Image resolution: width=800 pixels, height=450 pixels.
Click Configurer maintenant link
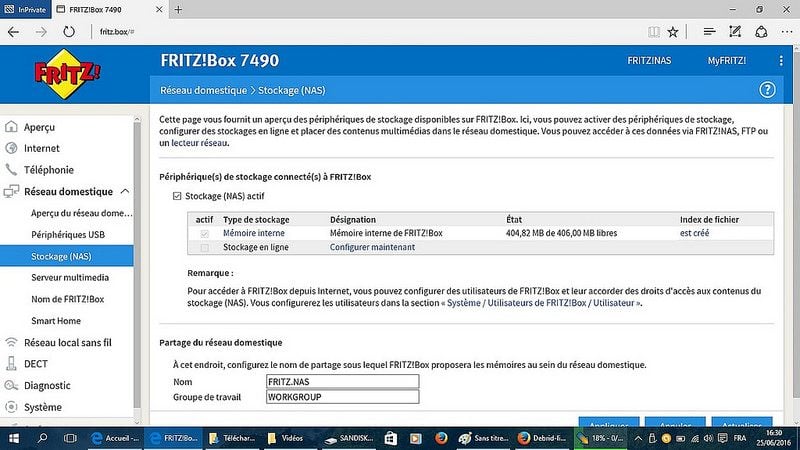372,247
